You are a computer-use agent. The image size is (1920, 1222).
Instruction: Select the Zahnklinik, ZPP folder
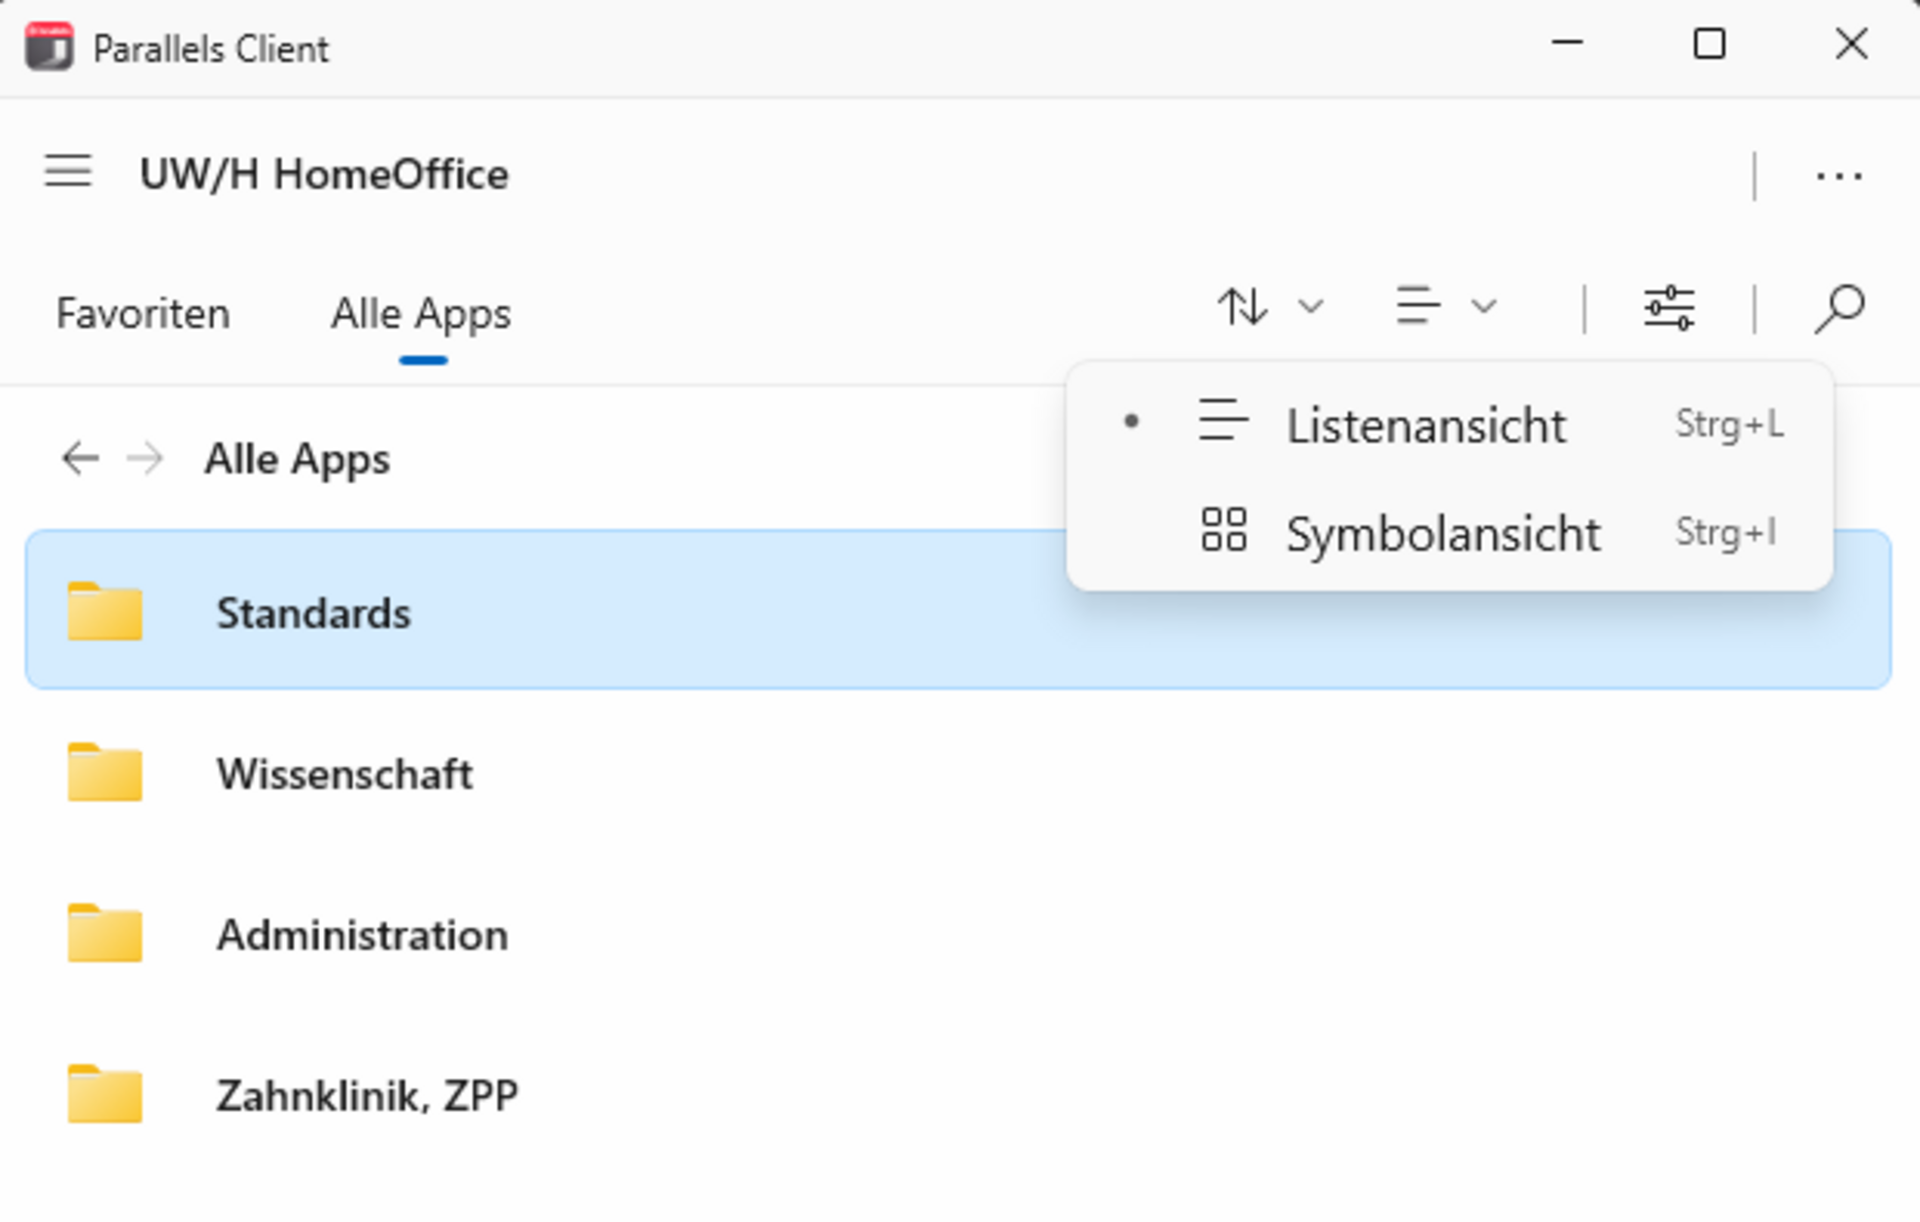pos(958,1095)
